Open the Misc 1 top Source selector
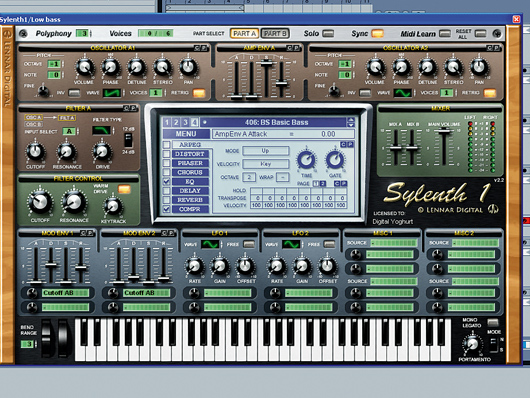This screenshot has height=398, width=530. tap(394, 243)
